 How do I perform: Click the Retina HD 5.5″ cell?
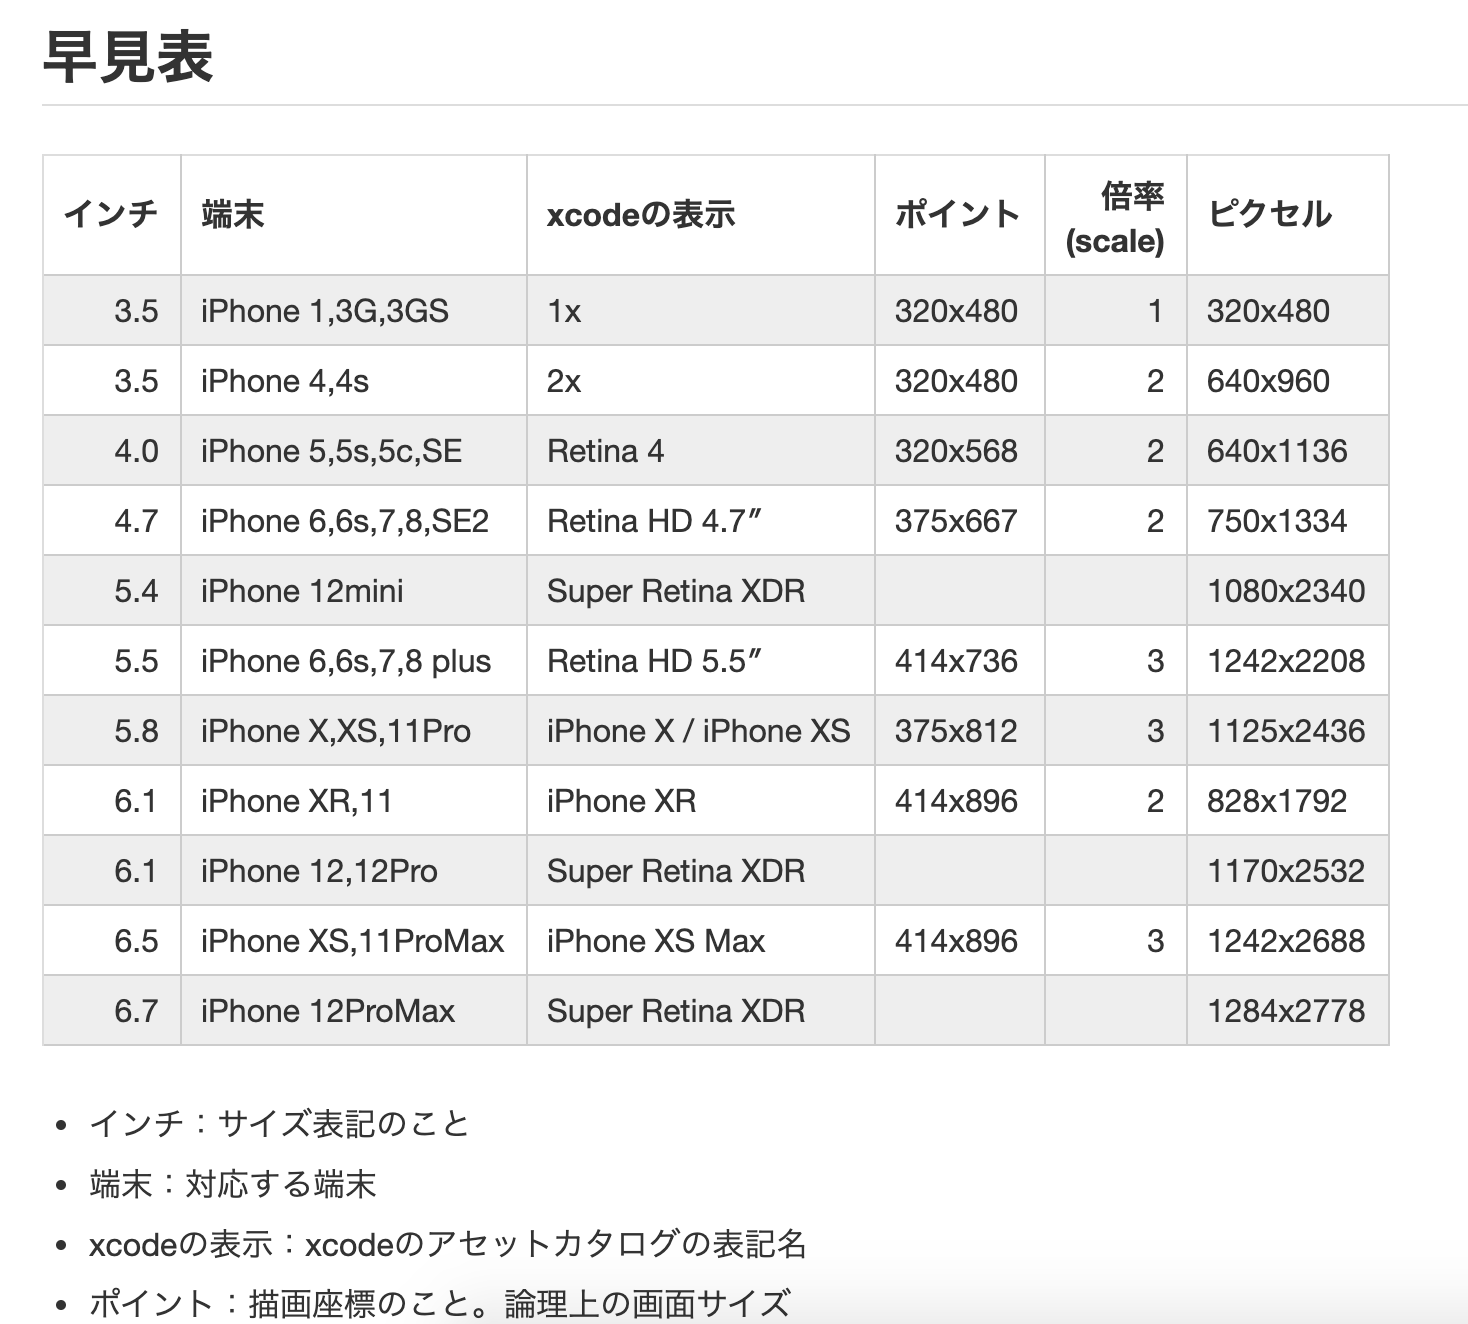pyautogui.click(x=701, y=661)
